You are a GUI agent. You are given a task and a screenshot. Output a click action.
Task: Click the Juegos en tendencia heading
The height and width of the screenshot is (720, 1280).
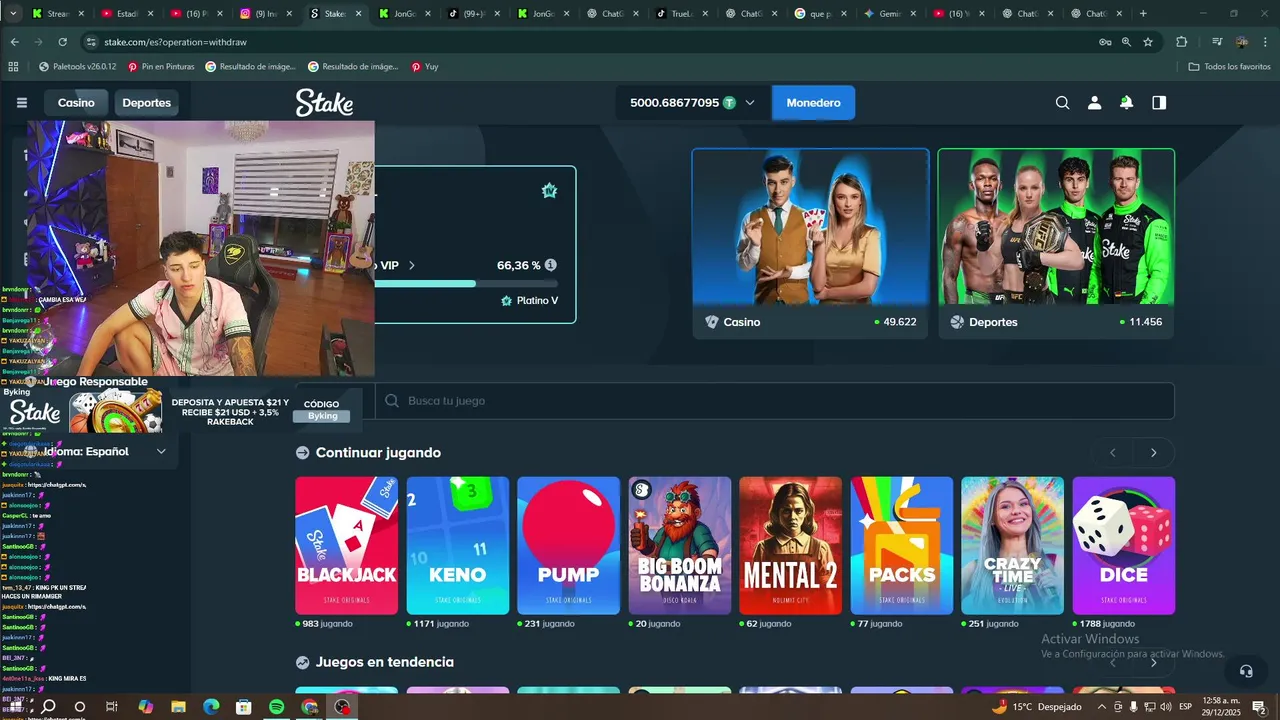pyautogui.click(x=385, y=662)
